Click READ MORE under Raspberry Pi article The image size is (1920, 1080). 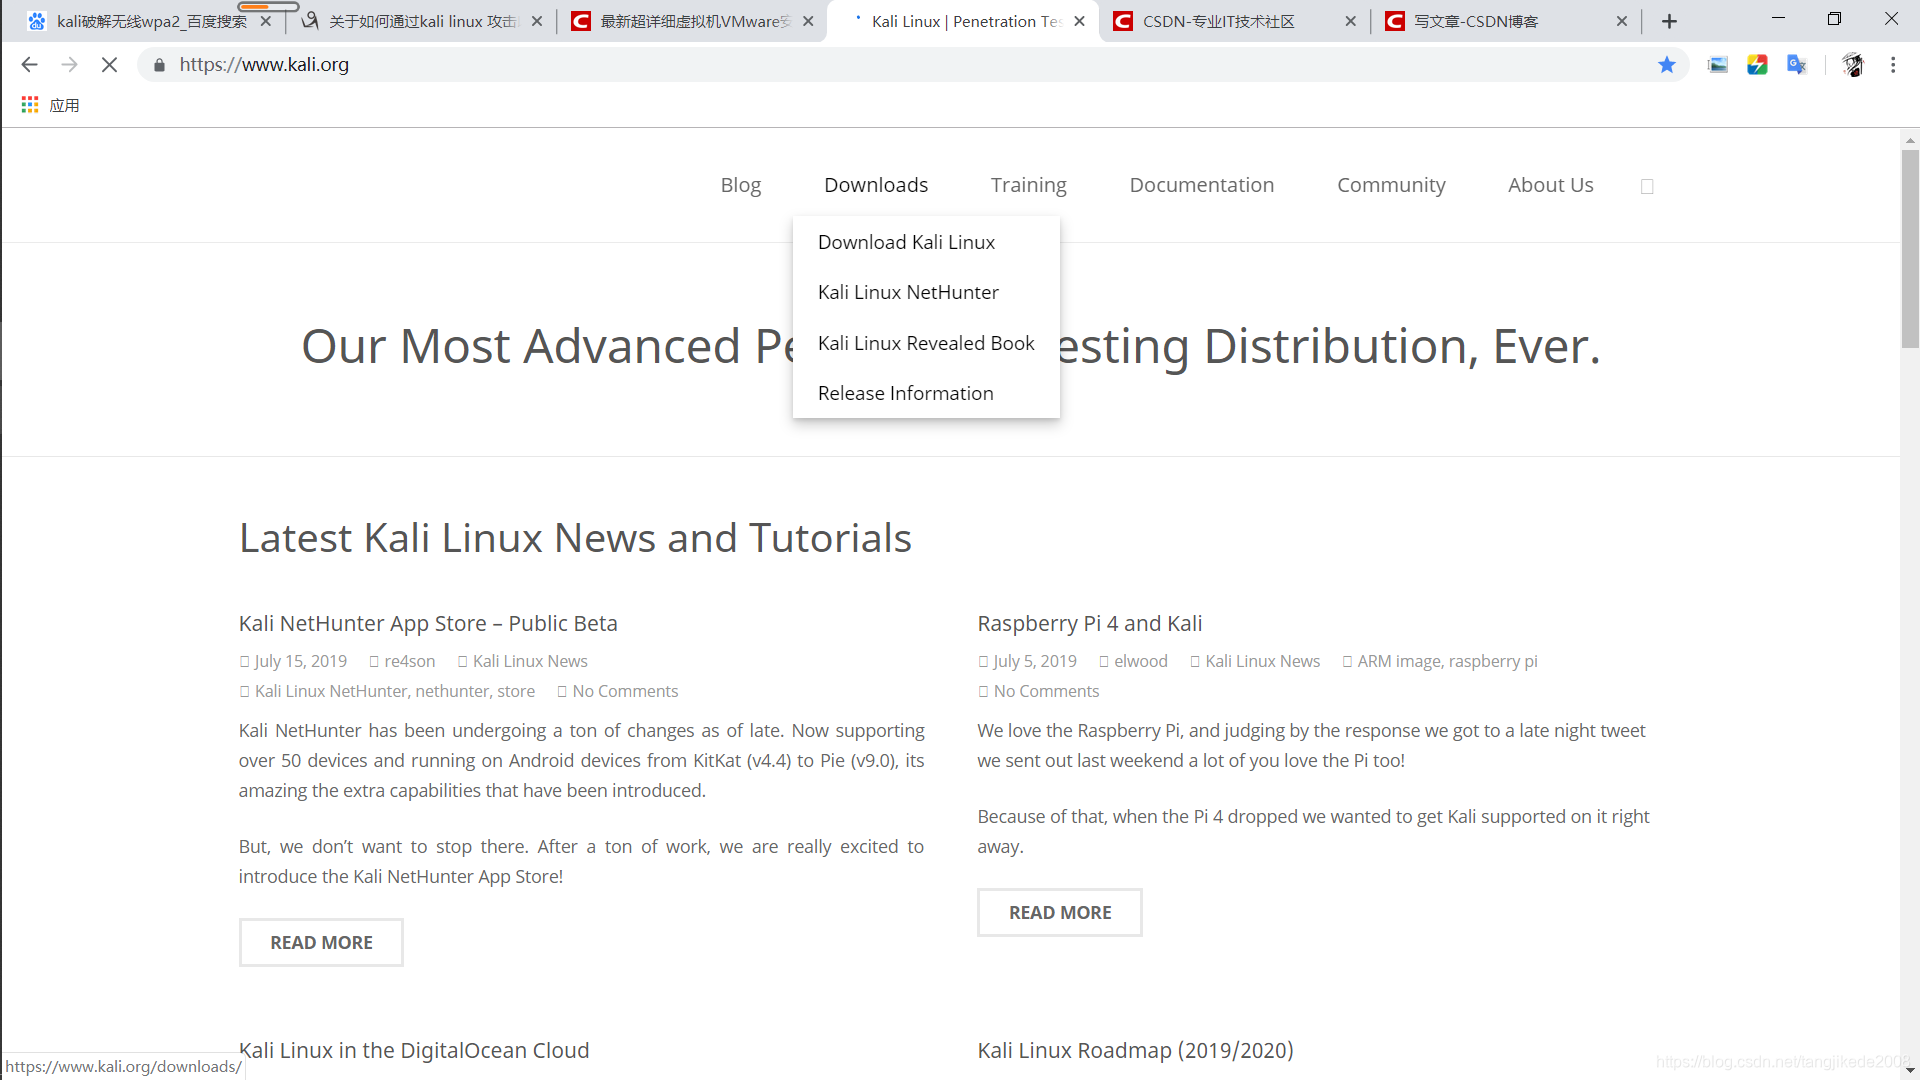[1060, 912]
